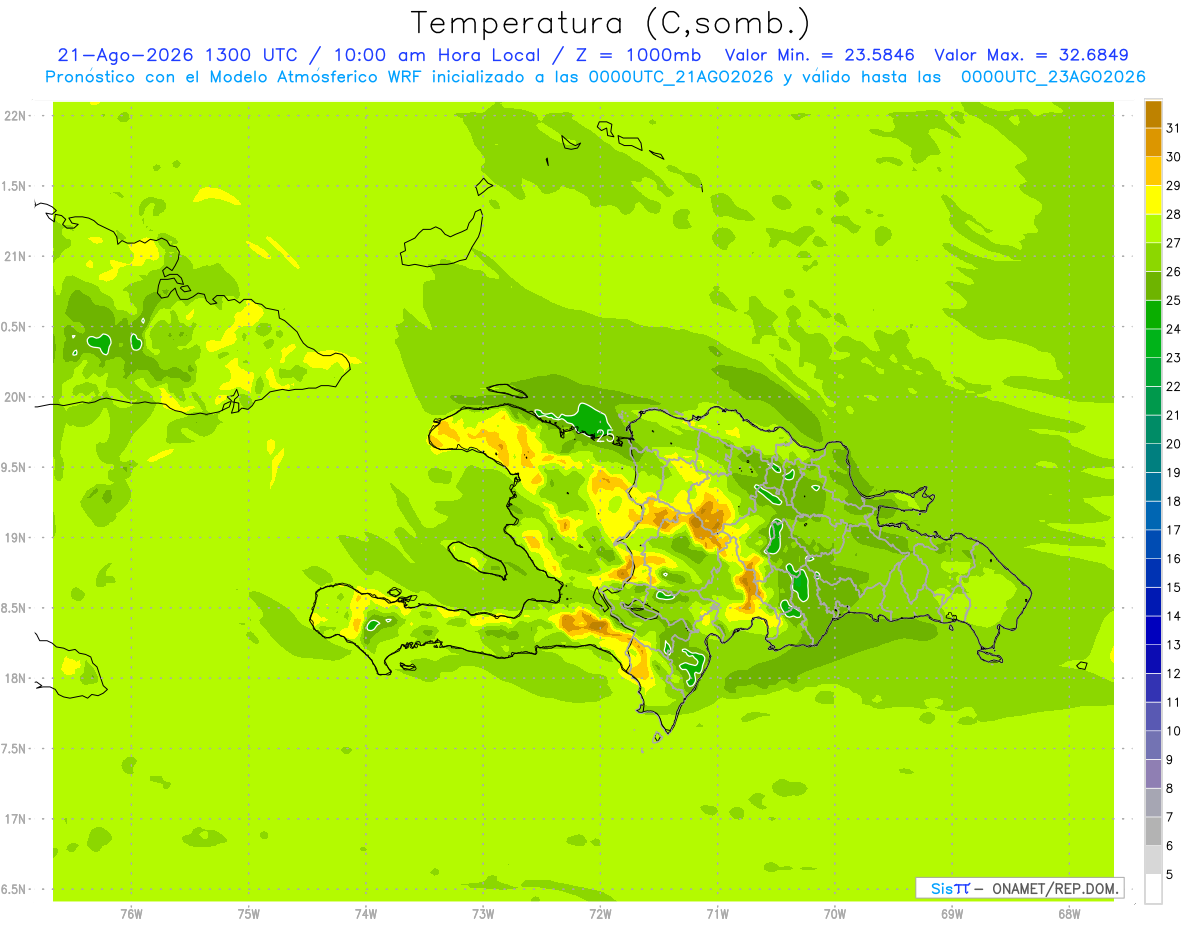Click the 74W longitude axis label
This screenshot has width=1200, height=927.
pos(366,913)
